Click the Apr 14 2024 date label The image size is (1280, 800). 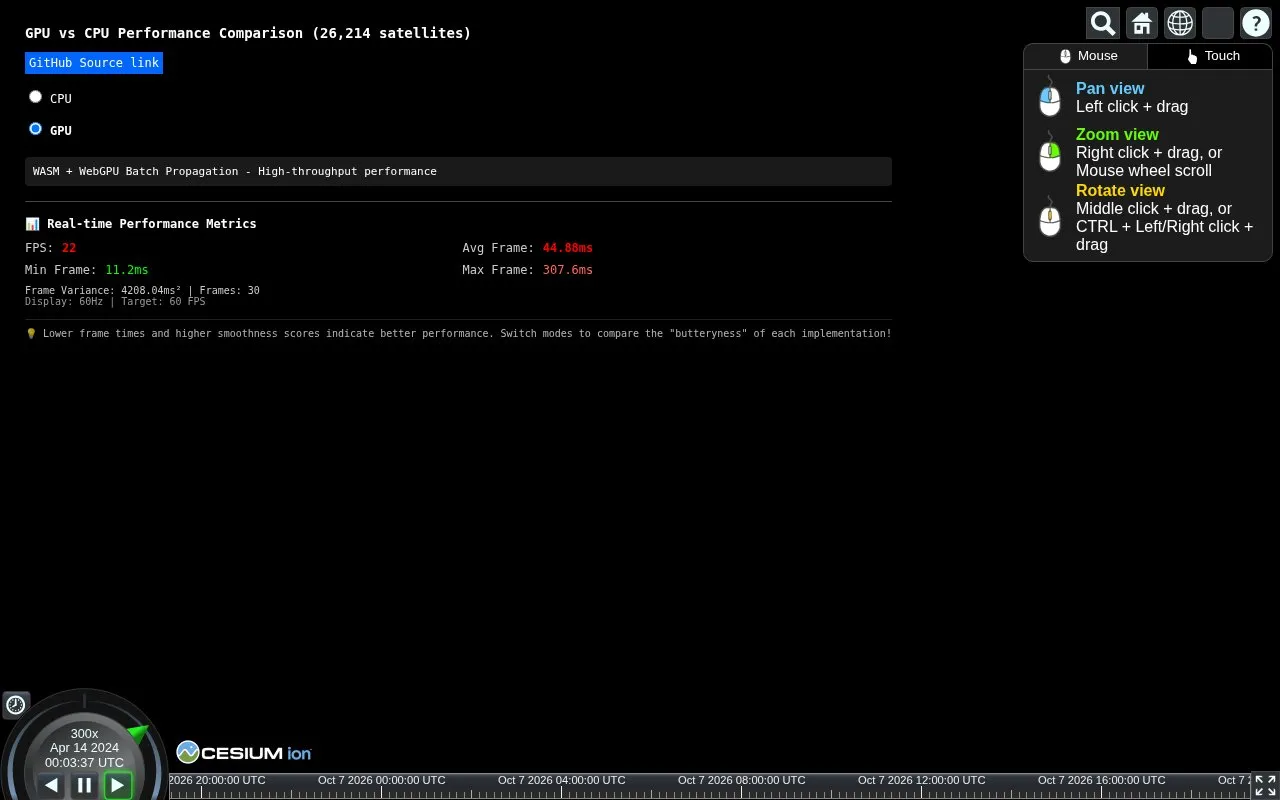84,748
